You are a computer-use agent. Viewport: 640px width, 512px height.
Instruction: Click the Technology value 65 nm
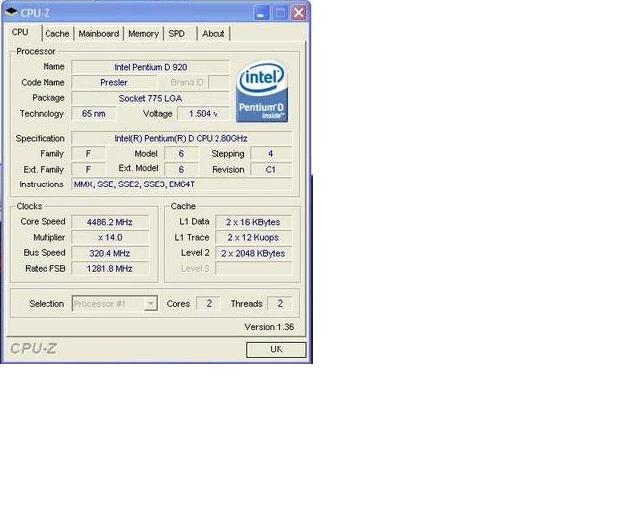(x=93, y=114)
